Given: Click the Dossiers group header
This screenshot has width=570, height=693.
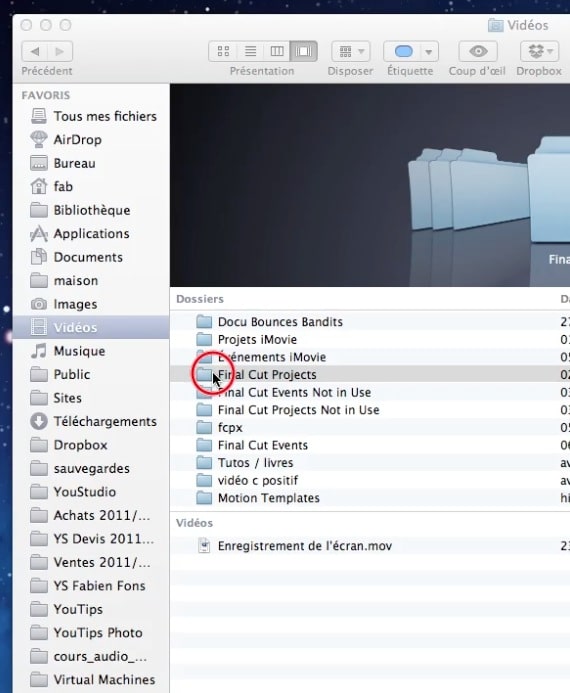Looking at the screenshot, I should coord(200,299).
